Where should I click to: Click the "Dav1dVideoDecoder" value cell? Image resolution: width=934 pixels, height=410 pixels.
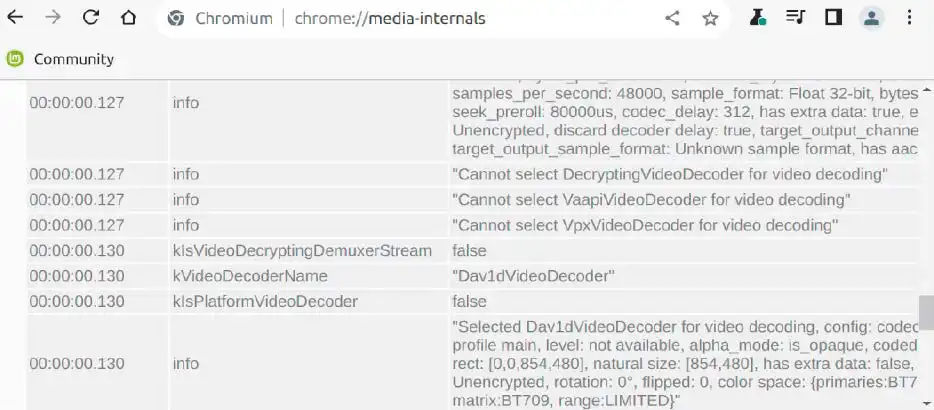pos(533,276)
